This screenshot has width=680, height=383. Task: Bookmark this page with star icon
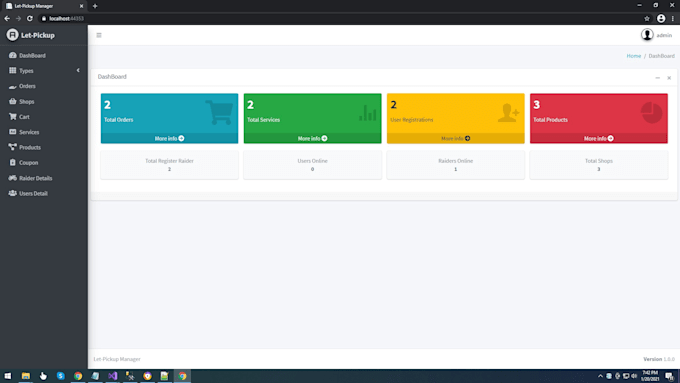pyautogui.click(x=647, y=19)
